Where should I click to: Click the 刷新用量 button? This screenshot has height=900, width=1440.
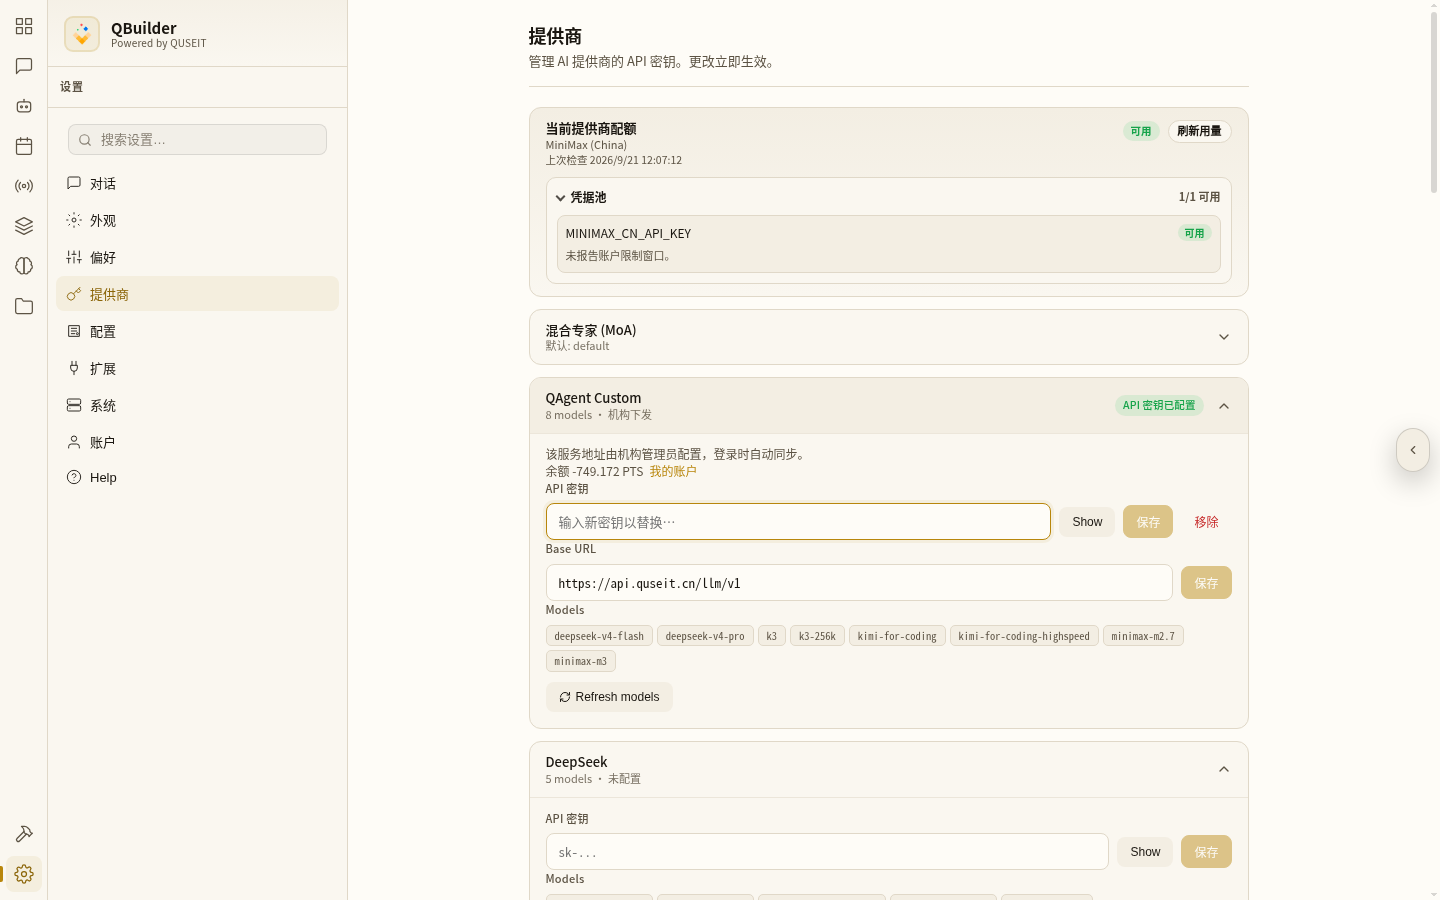[x=1199, y=131]
